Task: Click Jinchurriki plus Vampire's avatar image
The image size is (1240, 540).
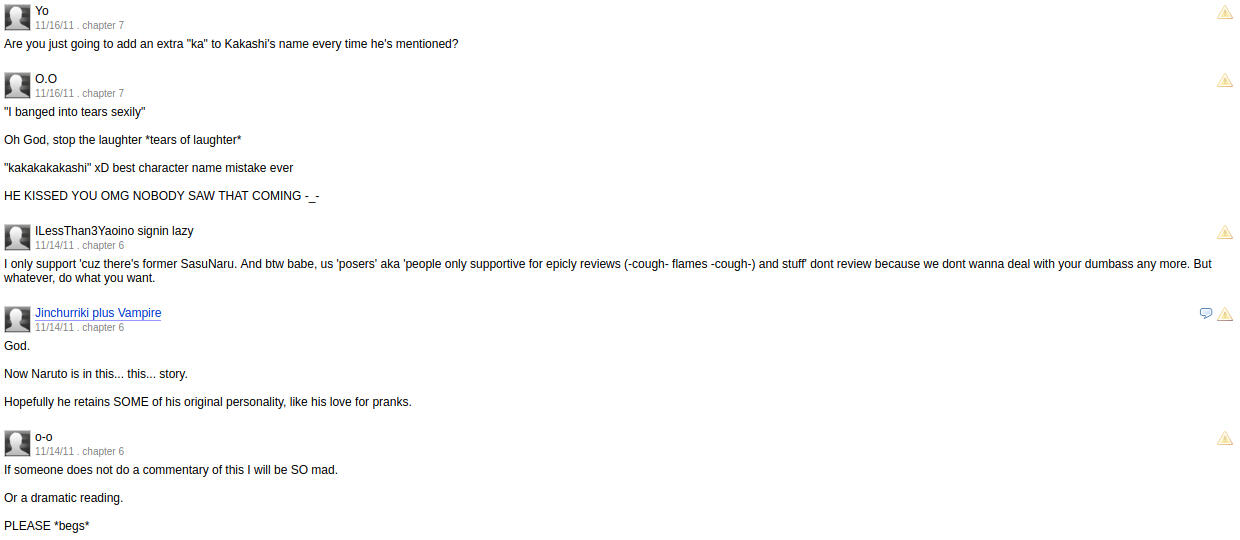Action: pyautogui.click(x=17, y=319)
